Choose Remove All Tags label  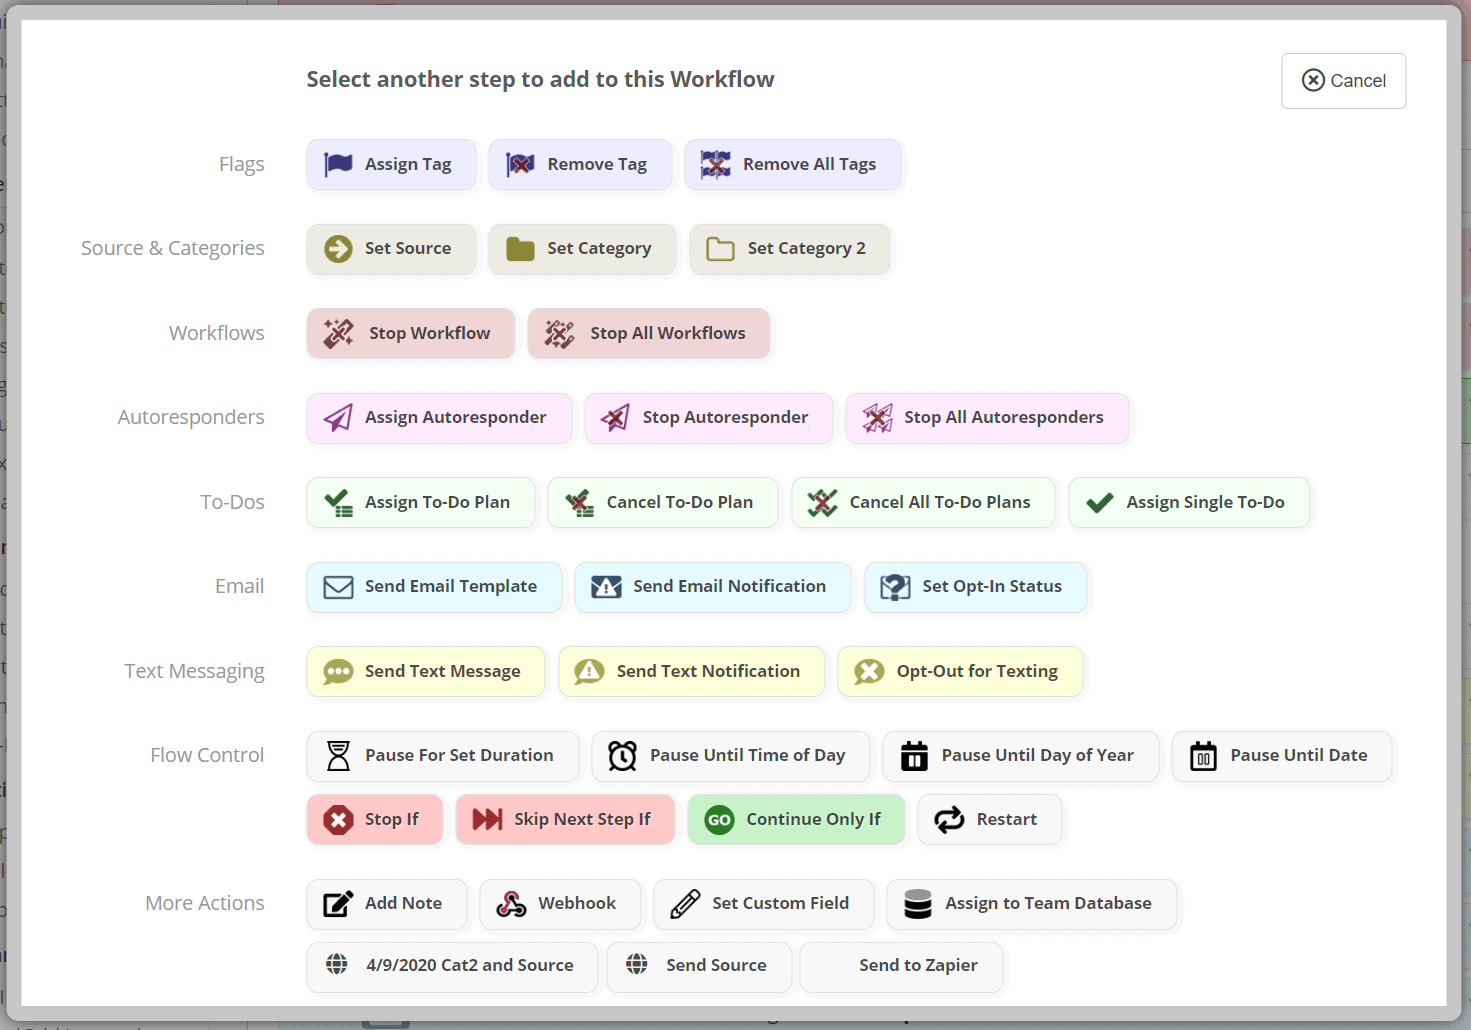(x=809, y=164)
